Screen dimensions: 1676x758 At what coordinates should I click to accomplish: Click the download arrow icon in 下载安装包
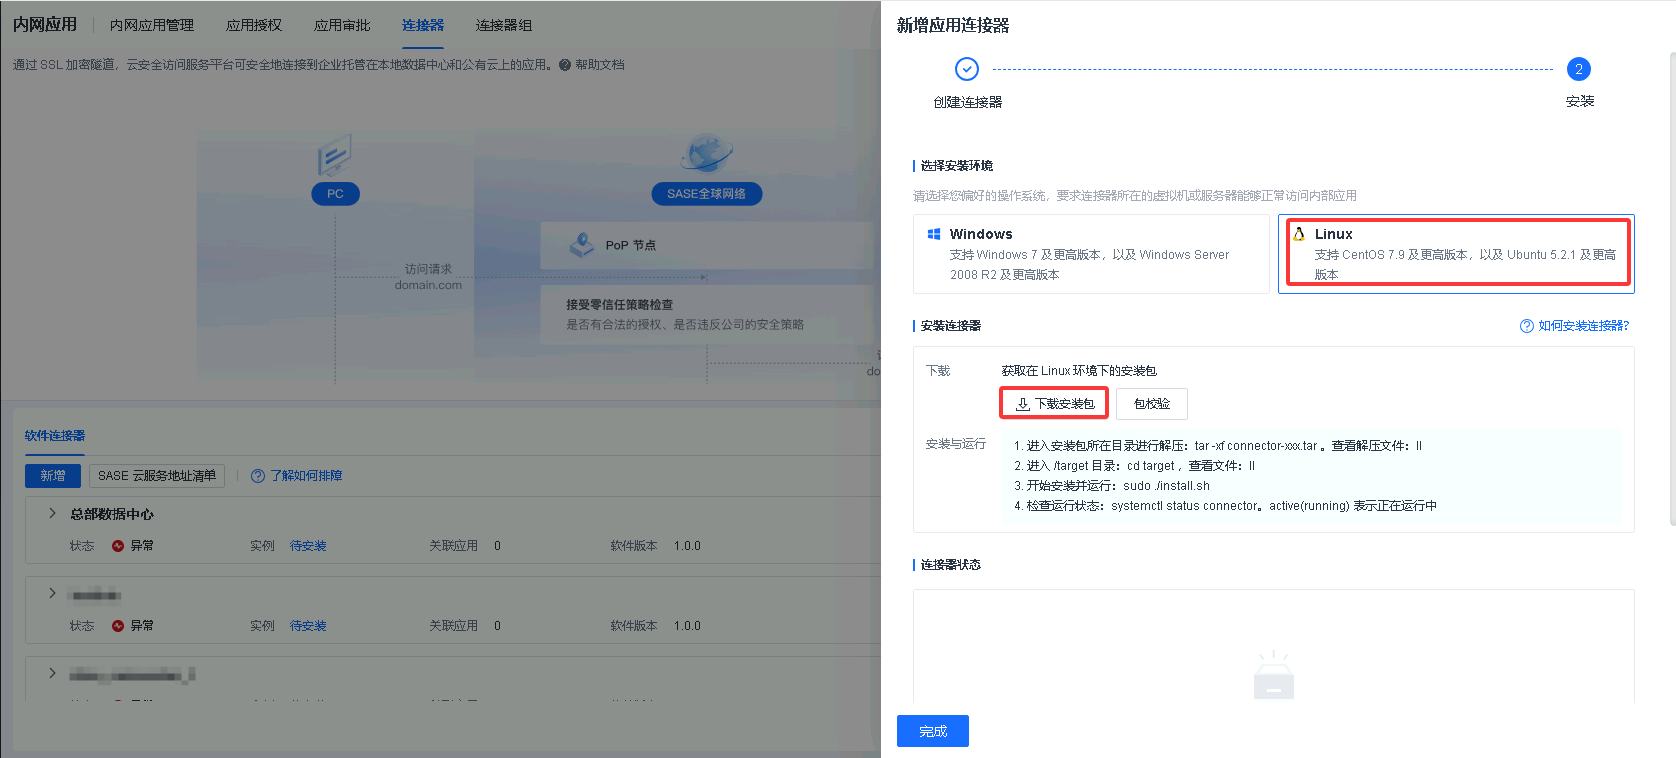click(x=1023, y=404)
